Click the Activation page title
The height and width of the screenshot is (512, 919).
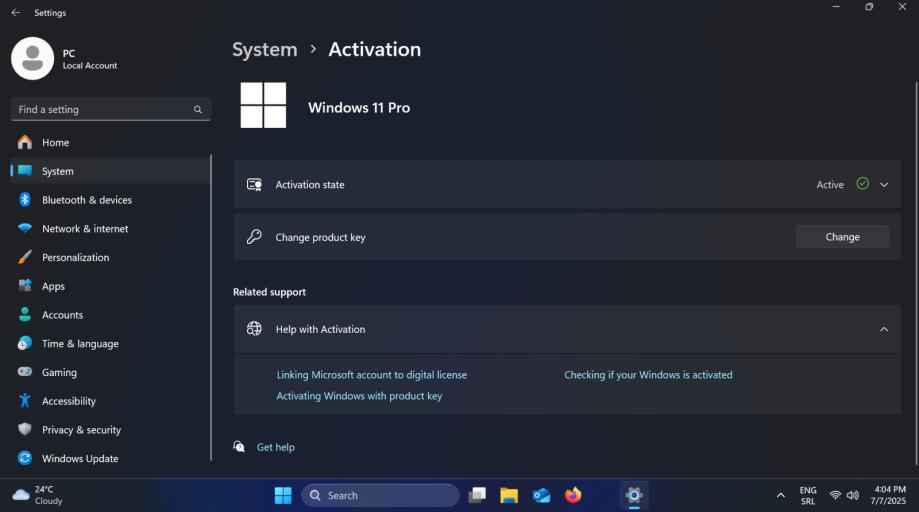pos(375,49)
